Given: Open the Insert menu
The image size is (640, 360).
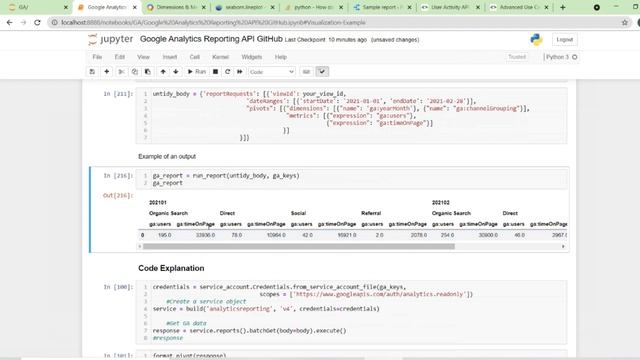Looking at the screenshot, I should point(170,57).
